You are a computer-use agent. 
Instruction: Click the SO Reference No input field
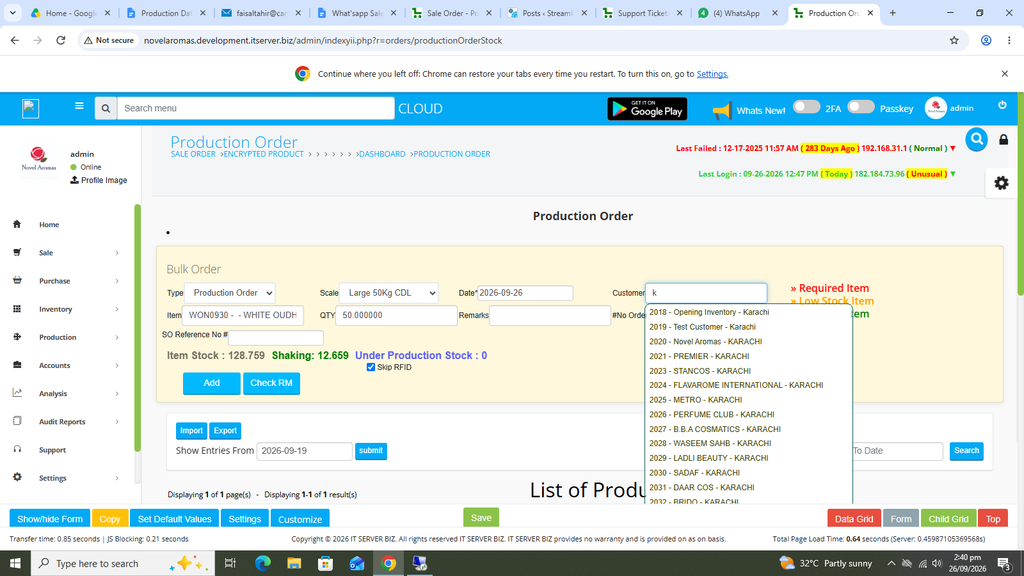[276, 338]
